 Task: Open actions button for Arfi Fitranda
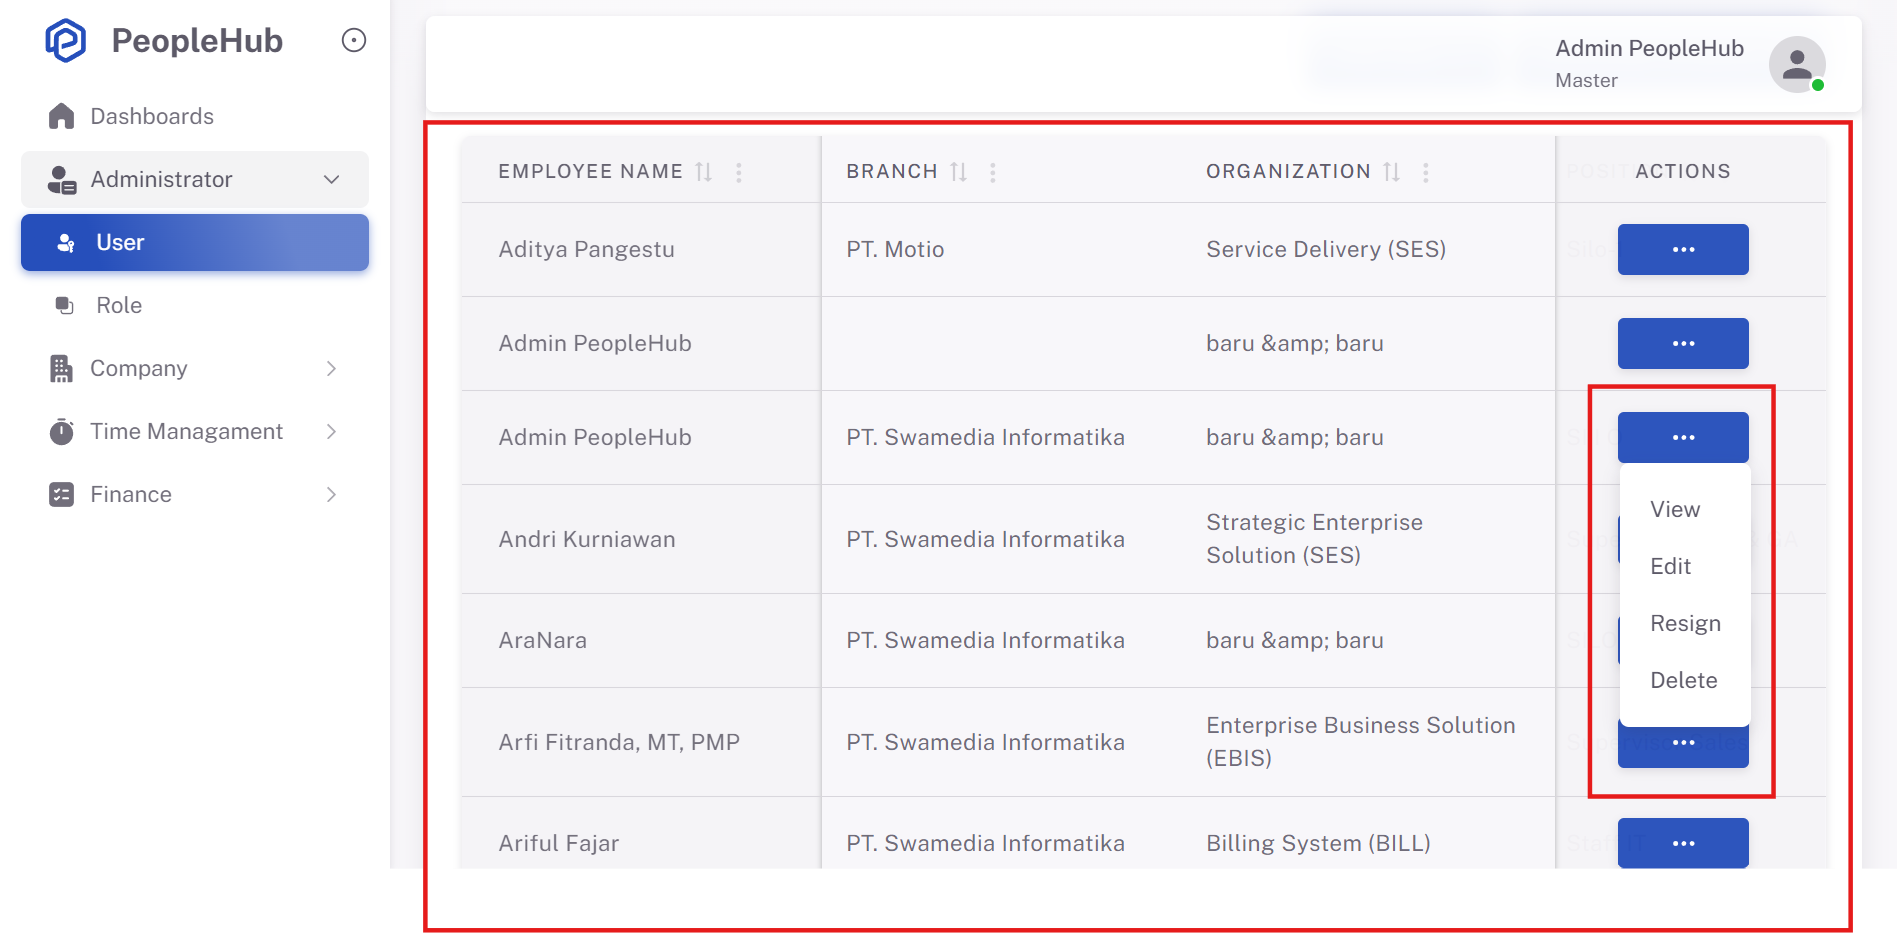point(1683,746)
